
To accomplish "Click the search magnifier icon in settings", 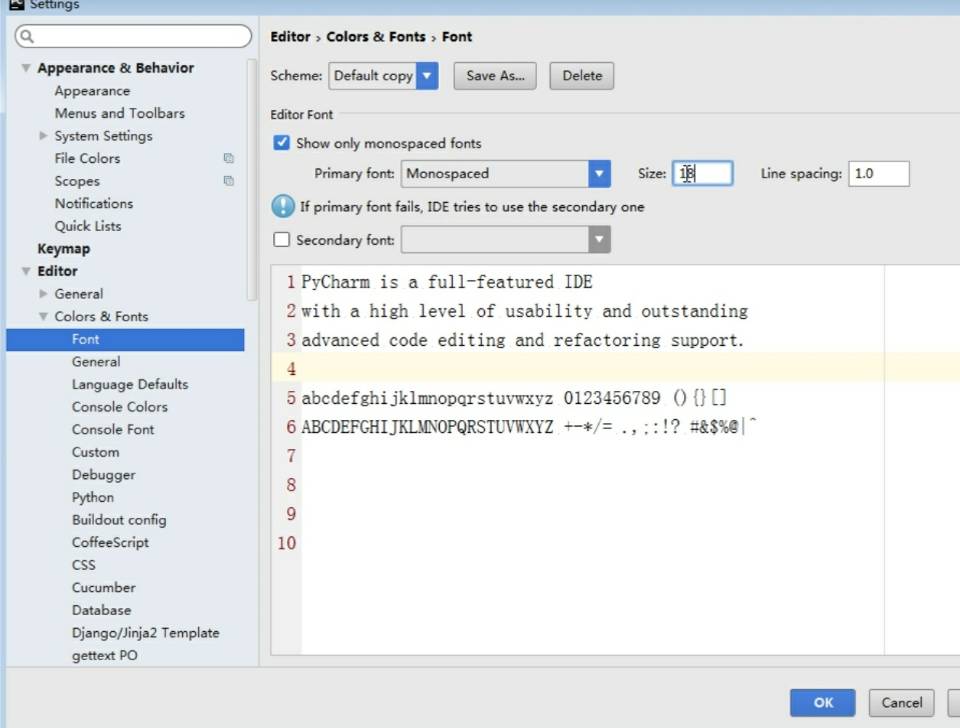I will (26, 36).
